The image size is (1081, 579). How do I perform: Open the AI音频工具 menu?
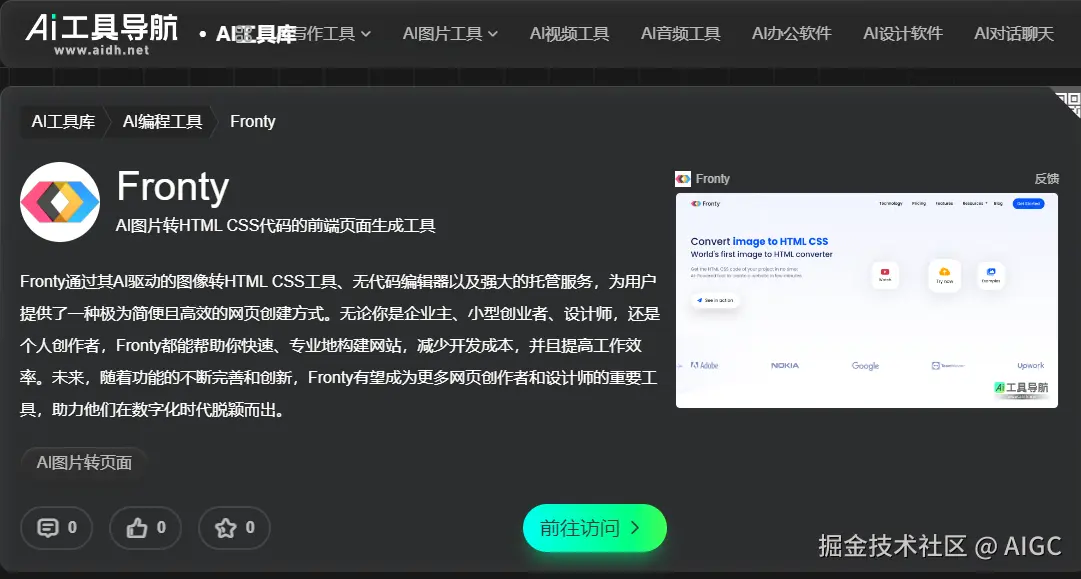coord(680,33)
